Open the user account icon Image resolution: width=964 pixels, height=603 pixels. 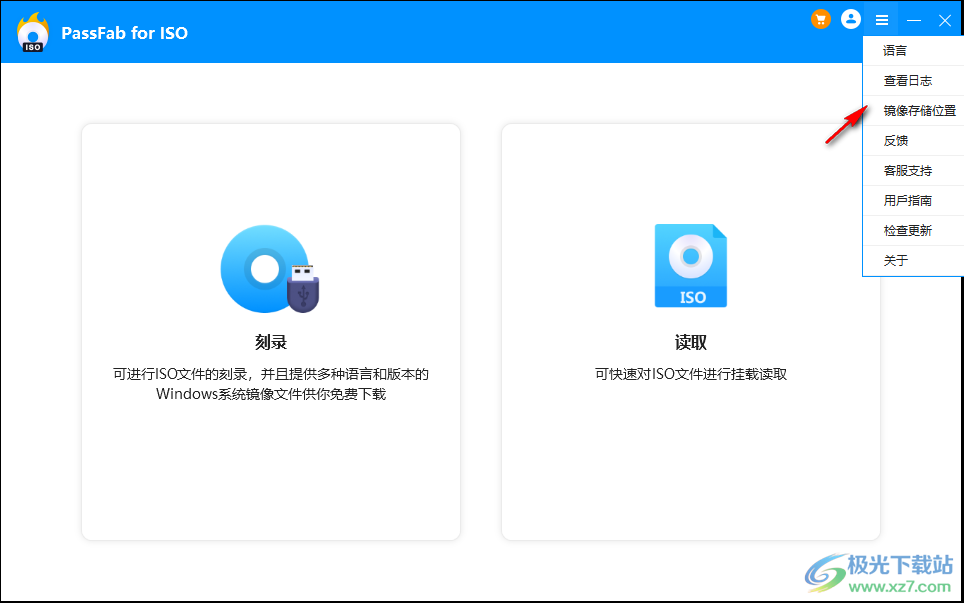point(851,20)
